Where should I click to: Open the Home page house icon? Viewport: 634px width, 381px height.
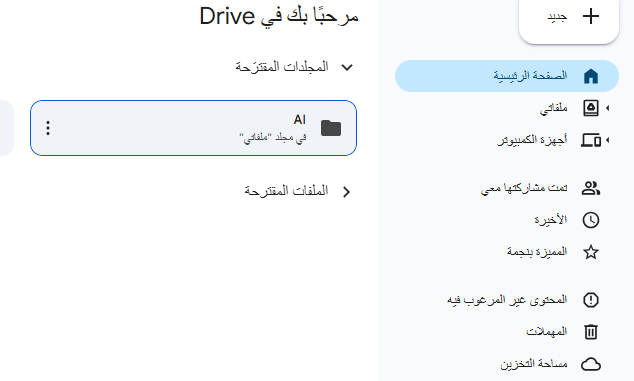591,76
